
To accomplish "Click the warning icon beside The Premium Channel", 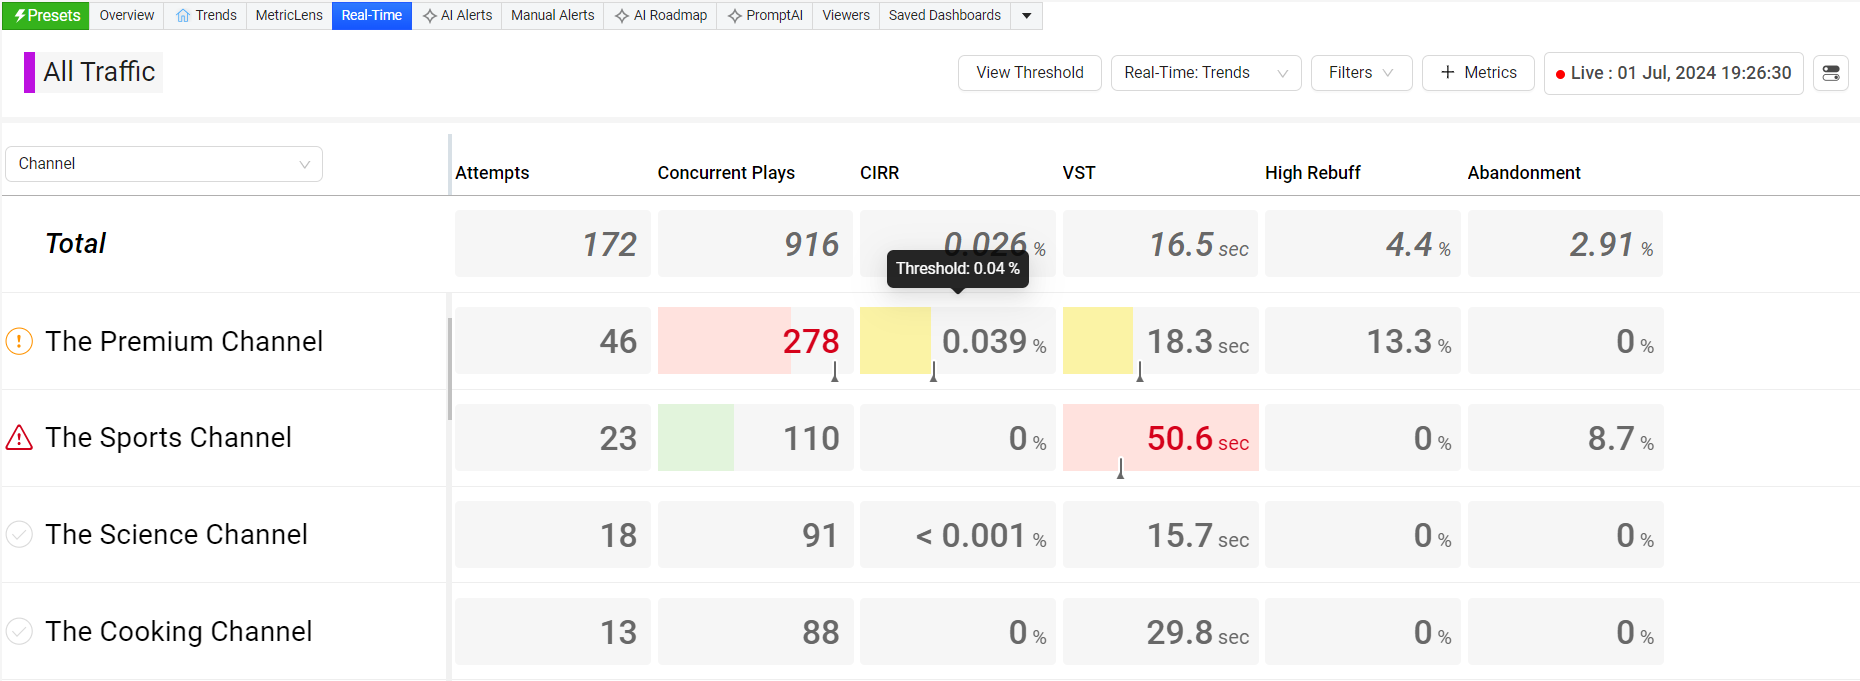I will click(x=19, y=341).
